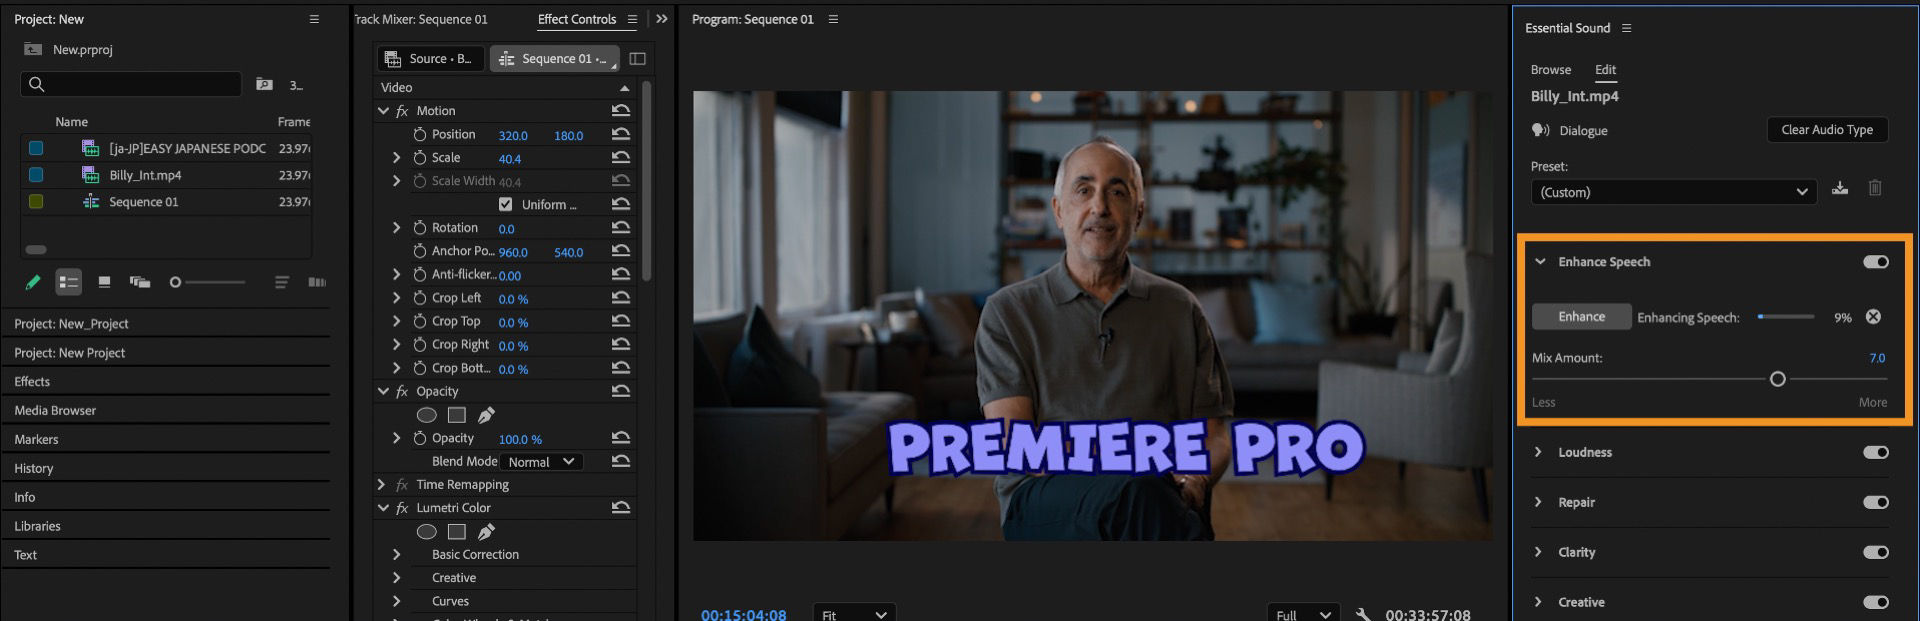Viewport: 1920px width, 621px height.
Task: Open the Preset (Custom) dropdown
Action: pyautogui.click(x=1674, y=192)
